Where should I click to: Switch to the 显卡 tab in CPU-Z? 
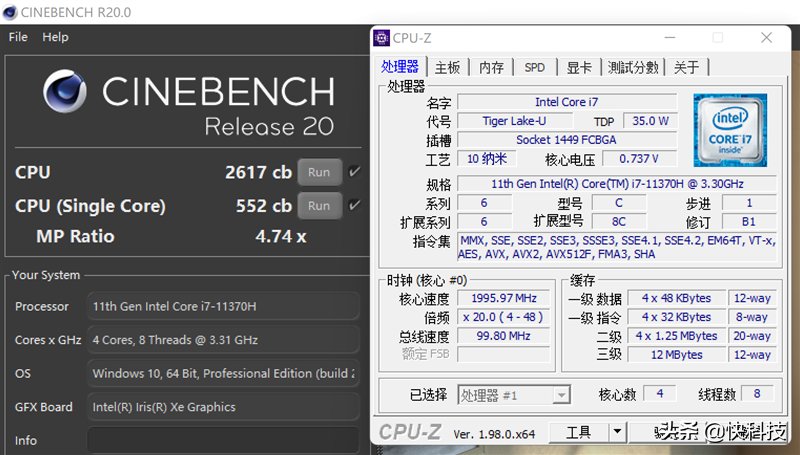click(x=579, y=67)
